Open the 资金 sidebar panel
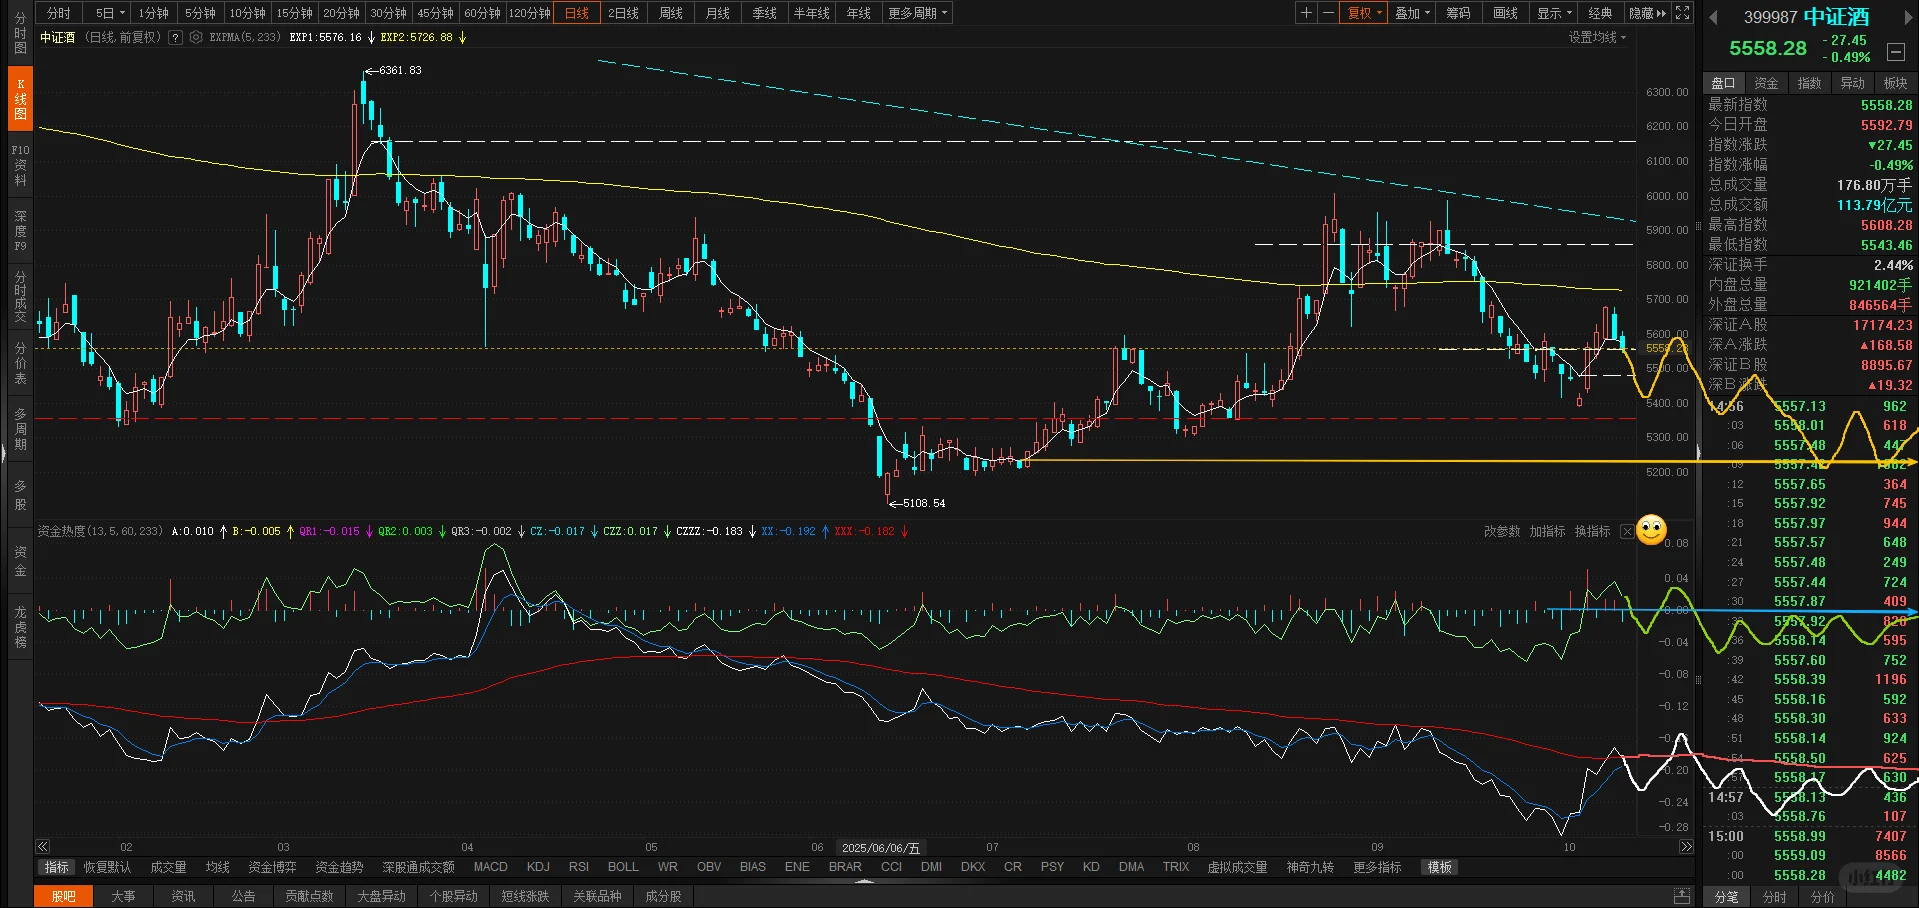This screenshot has height=908, width=1919. coord(20,561)
